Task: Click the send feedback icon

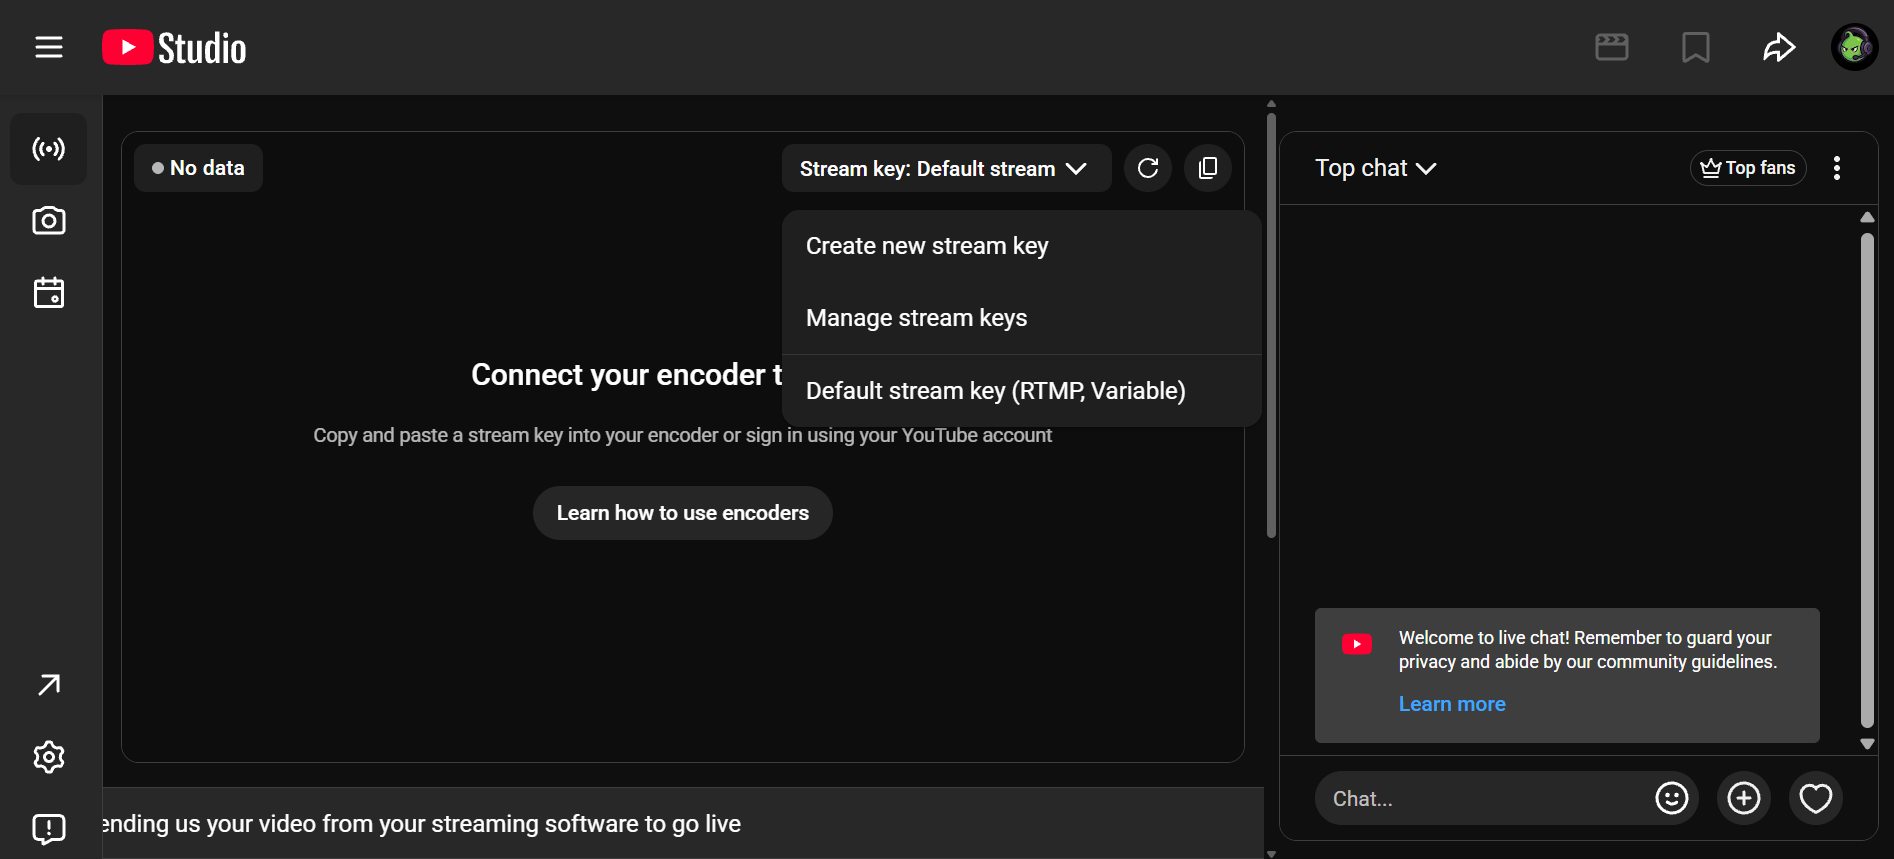Action: 49,829
